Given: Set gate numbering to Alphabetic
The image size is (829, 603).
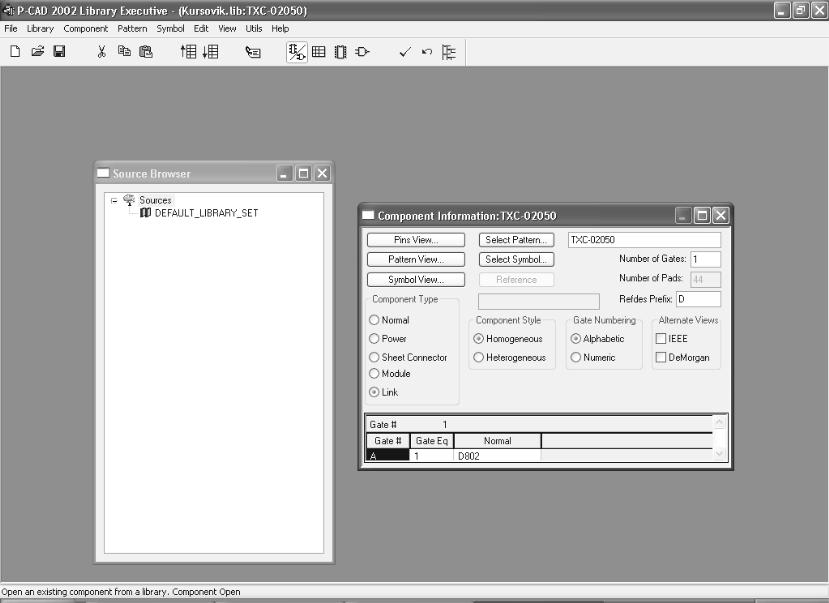Looking at the screenshot, I should pyautogui.click(x=576, y=338).
